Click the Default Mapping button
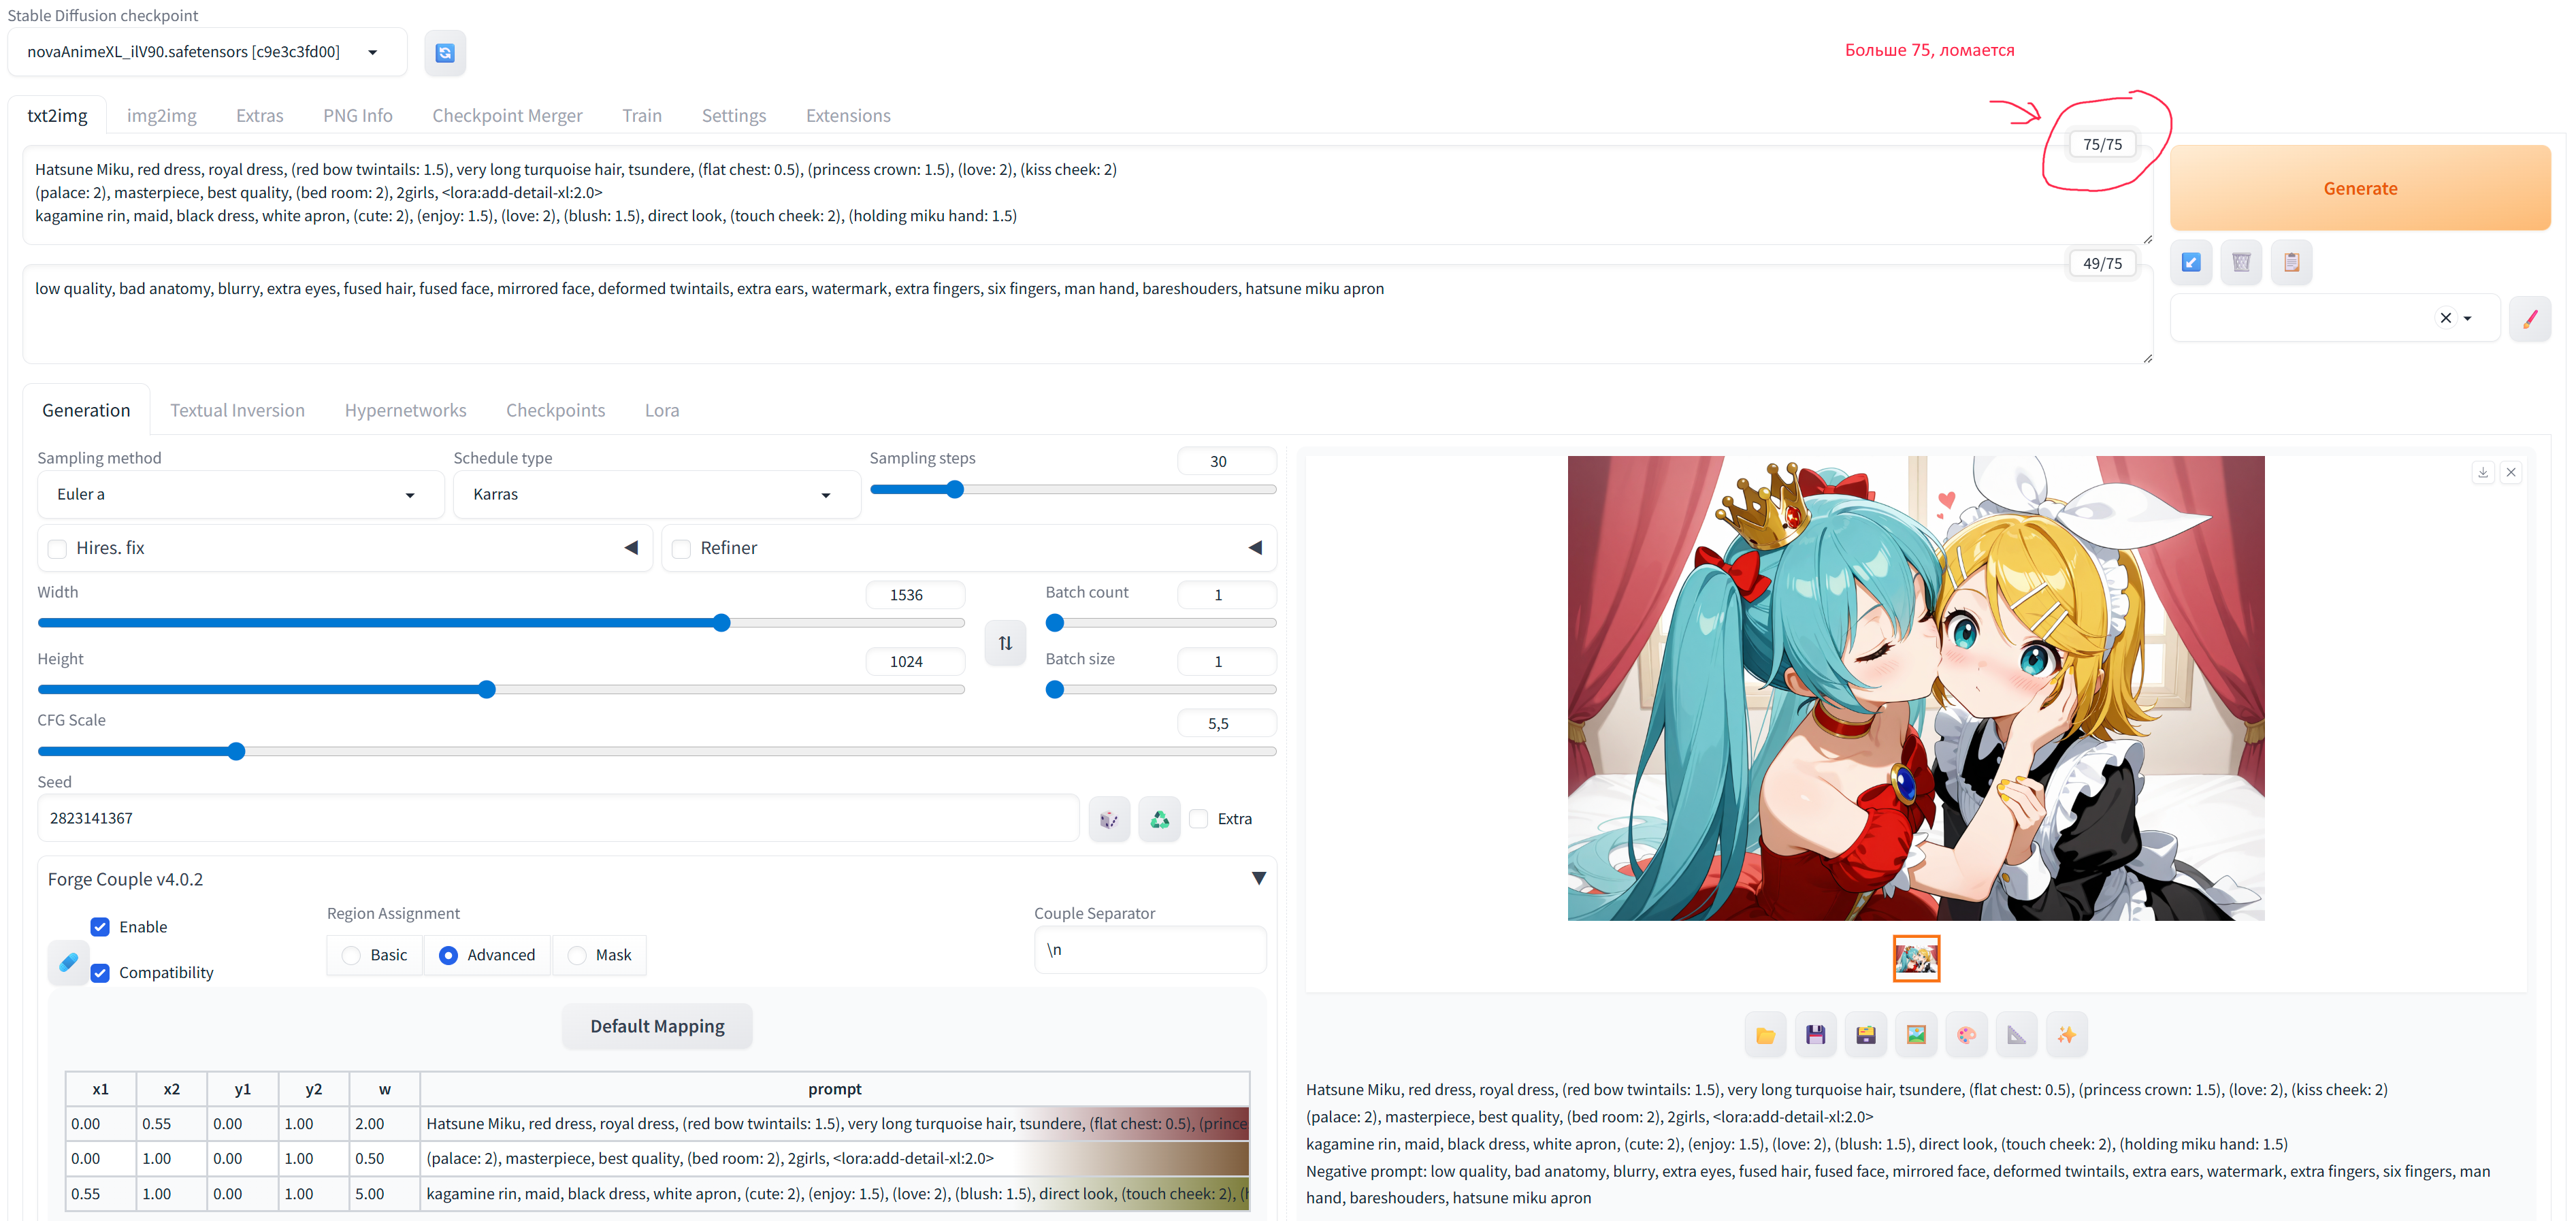 657,1026
